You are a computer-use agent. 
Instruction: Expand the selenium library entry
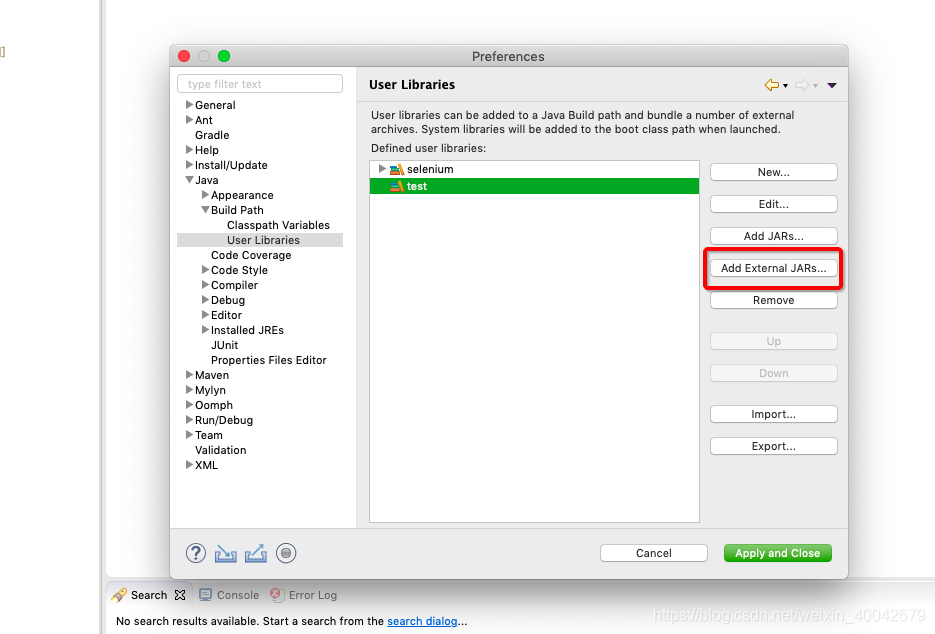coord(382,169)
